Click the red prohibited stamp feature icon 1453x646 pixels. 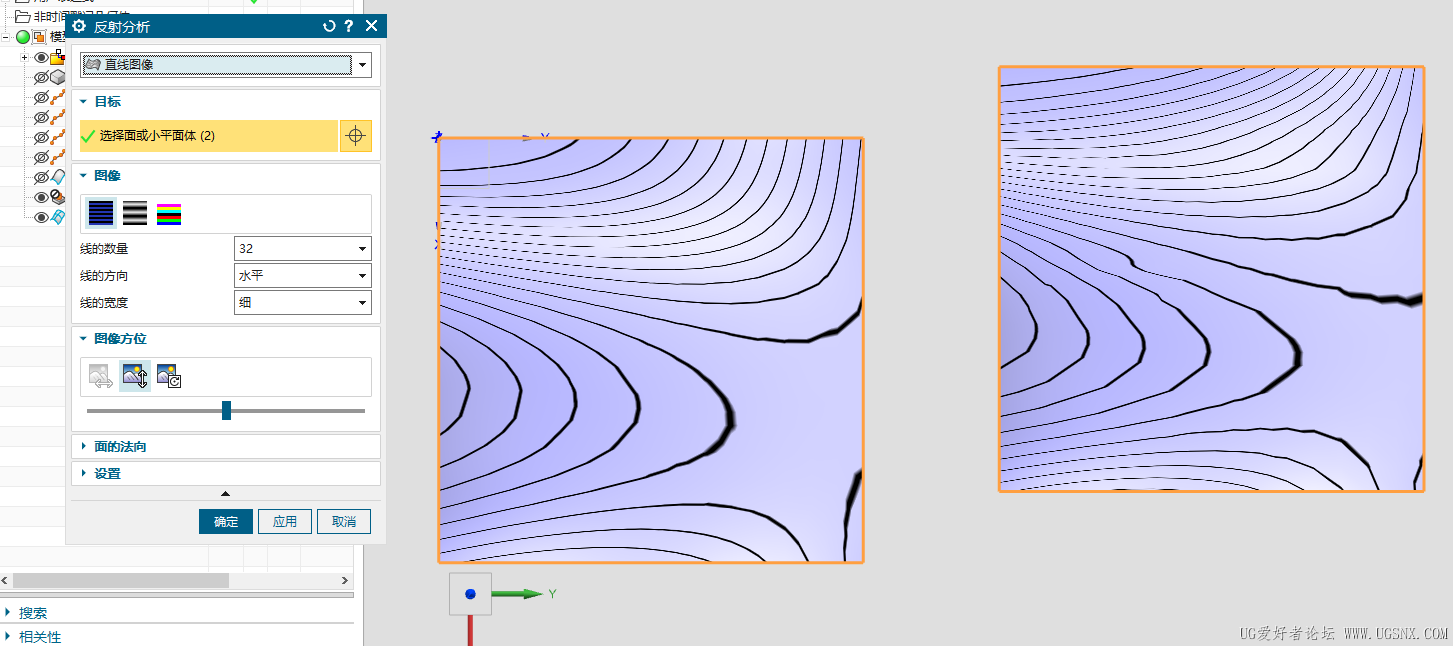[57, 197]
